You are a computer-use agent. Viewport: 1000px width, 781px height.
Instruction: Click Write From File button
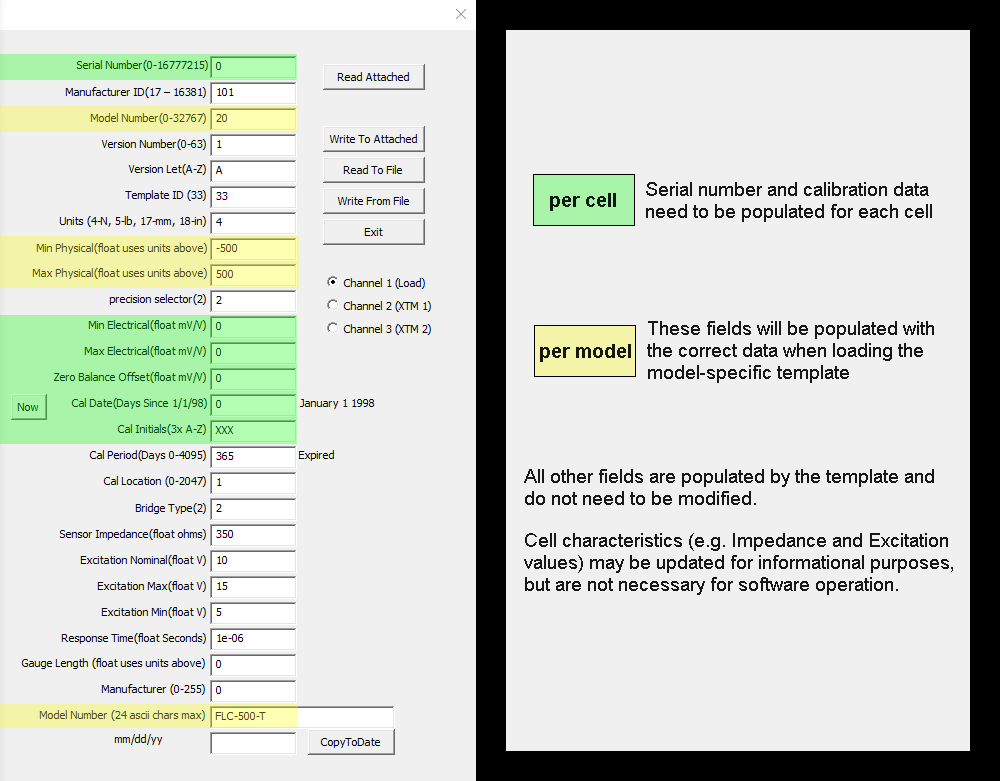tap(373, 201)
